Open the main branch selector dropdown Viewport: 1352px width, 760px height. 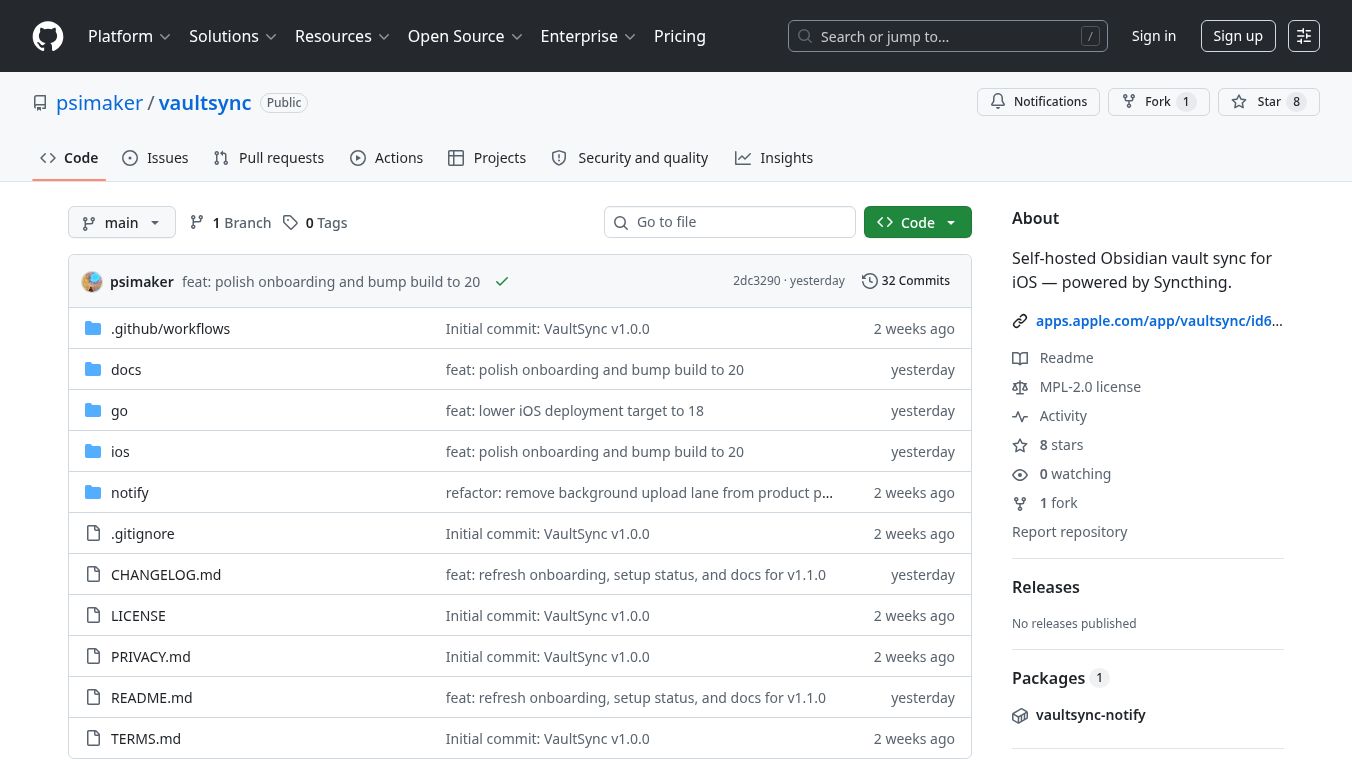tap(122, 222)
